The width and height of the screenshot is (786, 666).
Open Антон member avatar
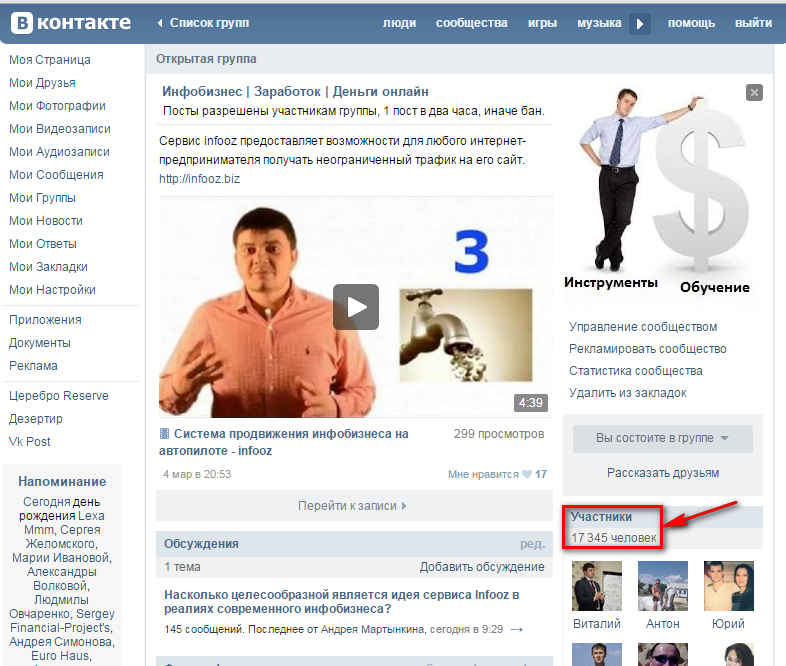click(663, 586)
